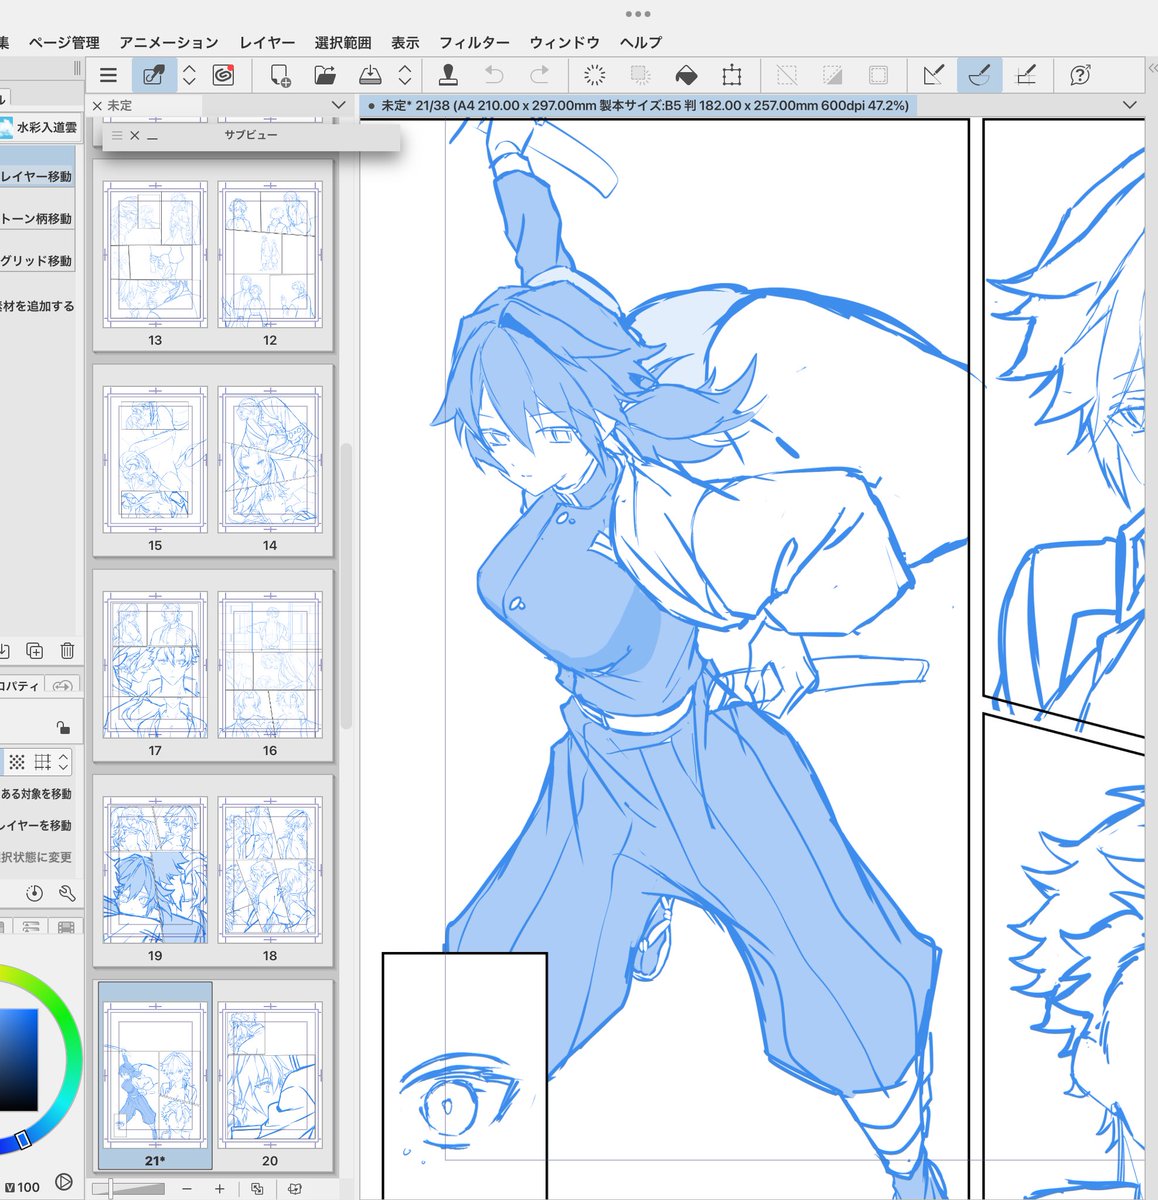Open page 17 thumbnail
This screenshot has width=1158, height=1200.
point(155,665)
